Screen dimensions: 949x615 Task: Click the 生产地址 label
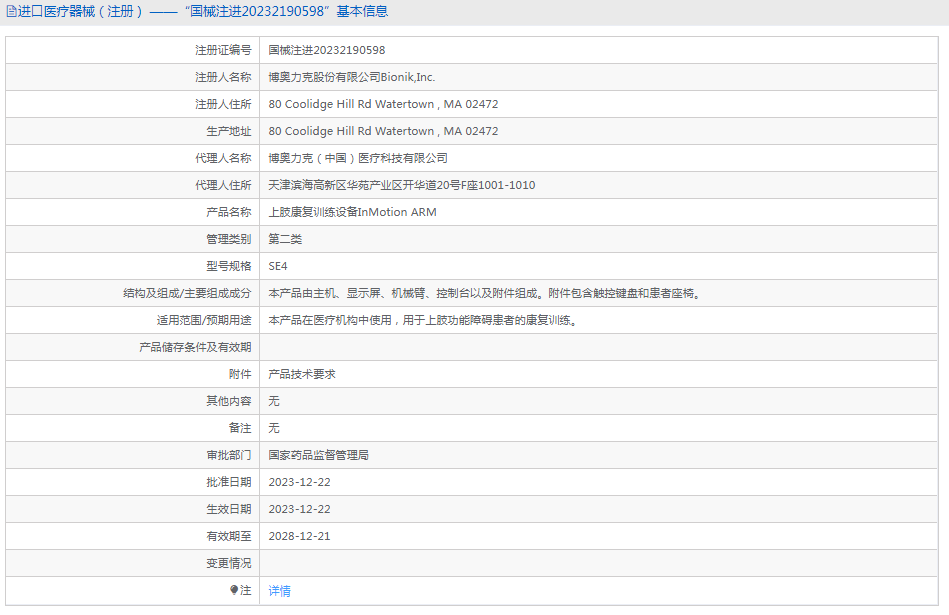[229, 131]
